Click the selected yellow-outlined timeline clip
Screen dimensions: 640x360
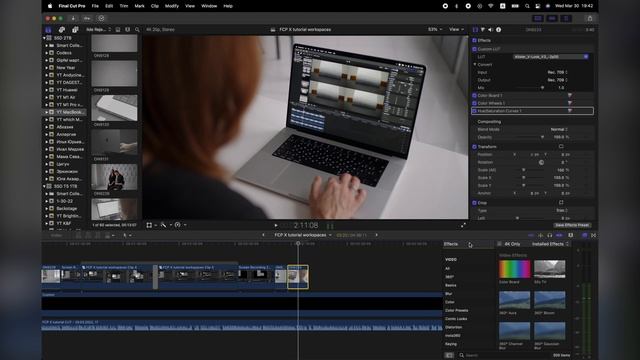pos(298,277)
